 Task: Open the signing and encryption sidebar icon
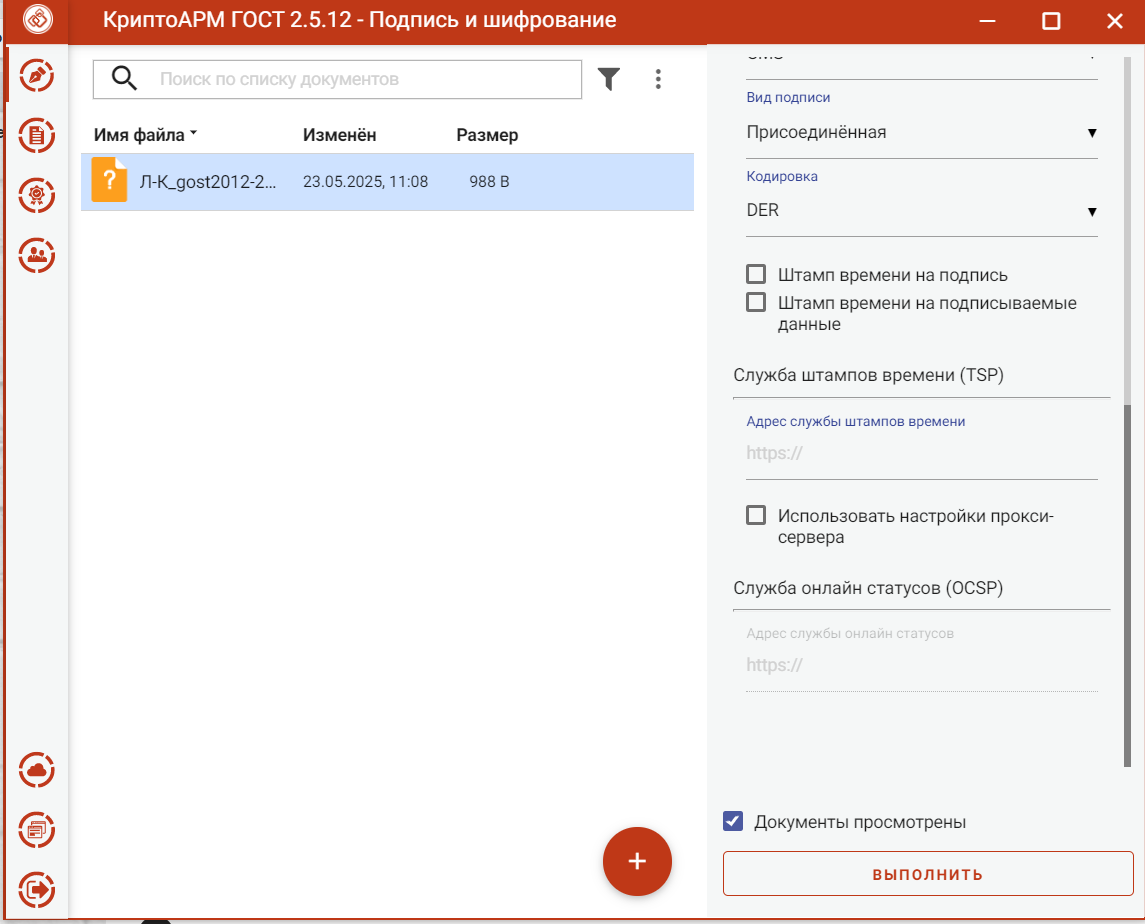click(x=37, y=75)
